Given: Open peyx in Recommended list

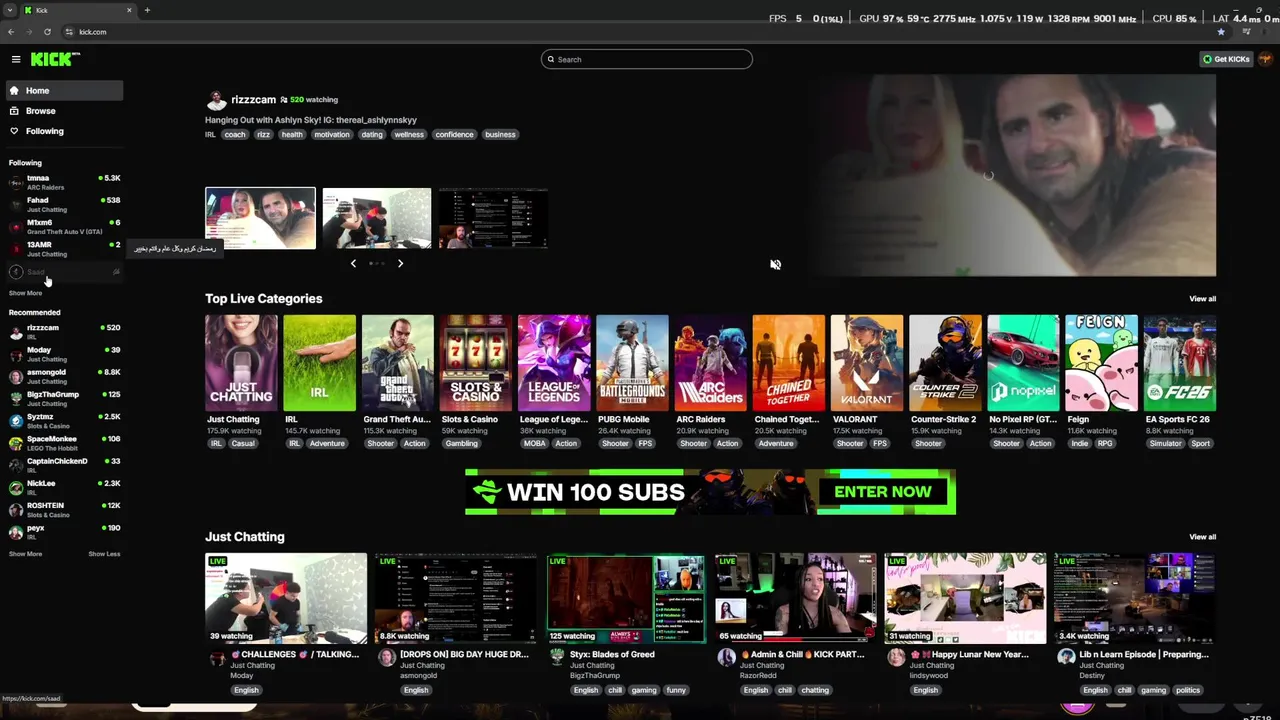Looking at the screenshot, I should pos(65,532).
